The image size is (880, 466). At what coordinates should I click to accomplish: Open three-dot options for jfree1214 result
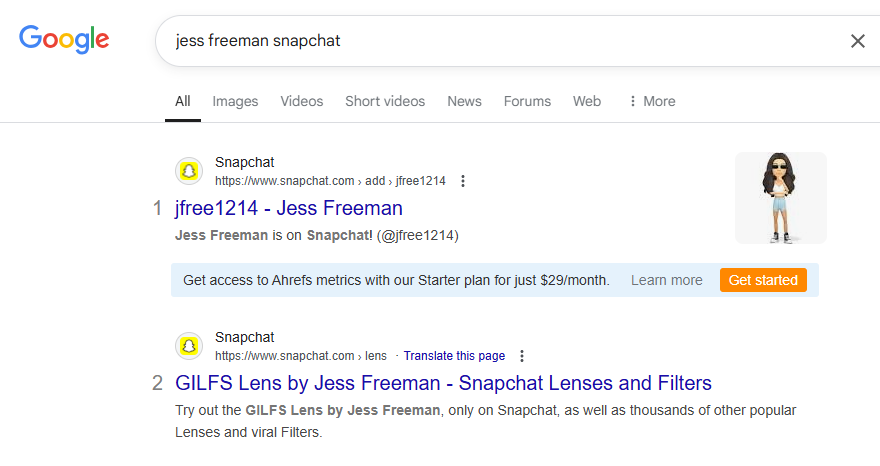click(x=462, y=181)
